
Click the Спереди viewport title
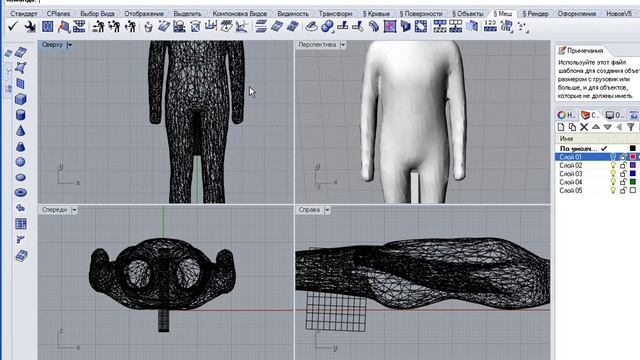[54, 210]
